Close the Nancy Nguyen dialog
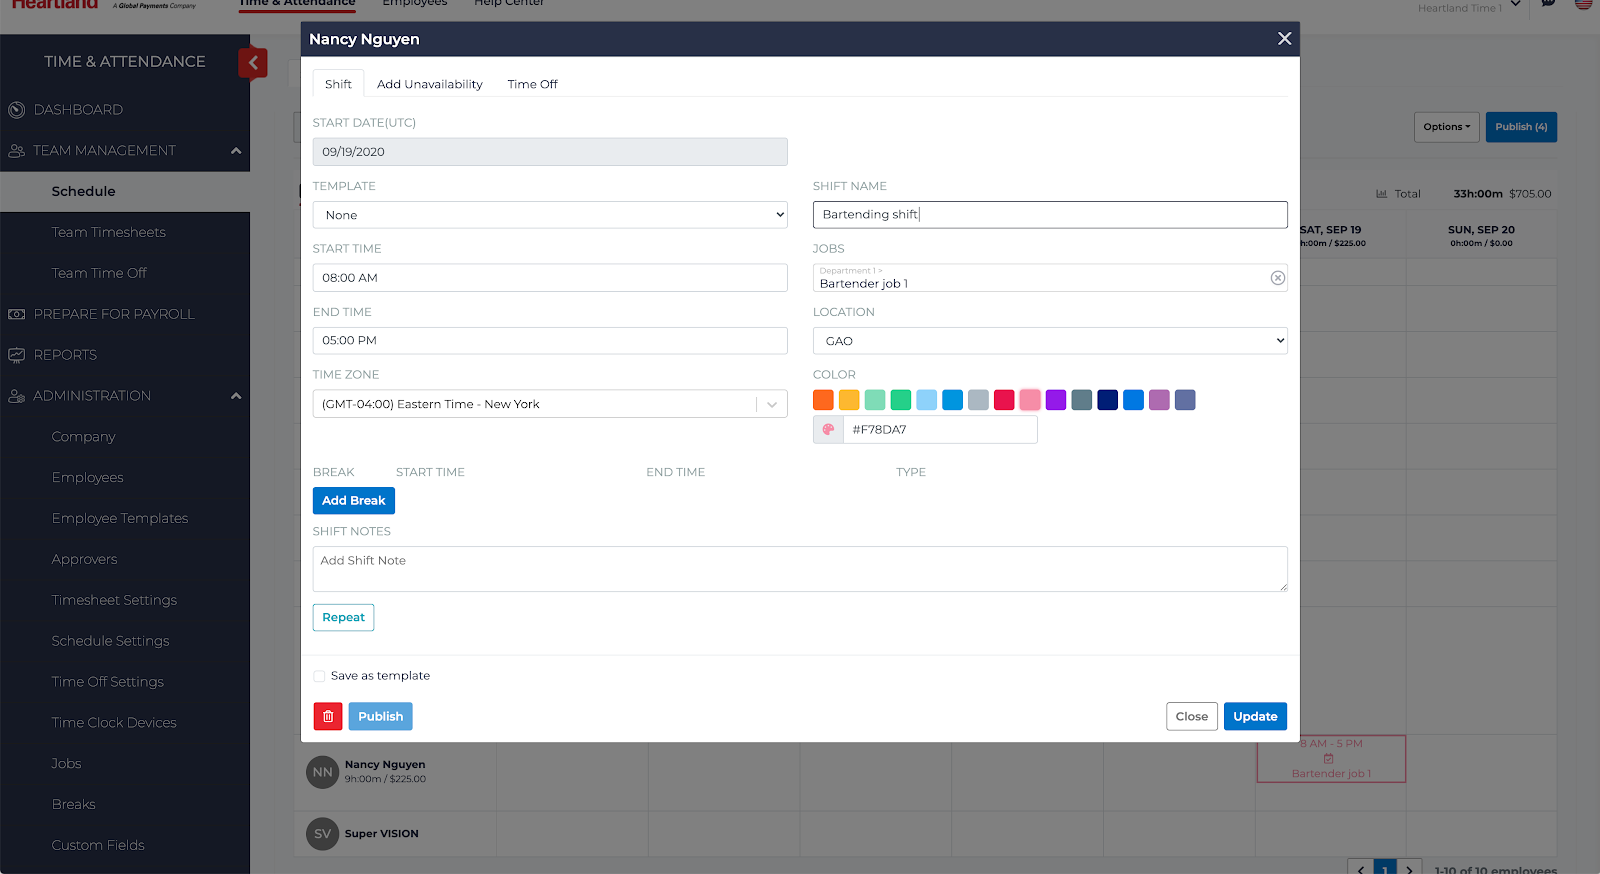1600x874 pixels. point(1284,39)
